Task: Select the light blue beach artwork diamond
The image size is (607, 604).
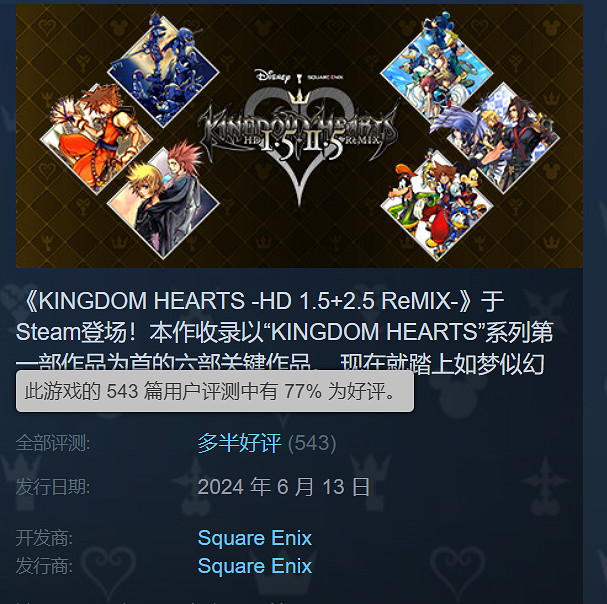Action: 437,71
